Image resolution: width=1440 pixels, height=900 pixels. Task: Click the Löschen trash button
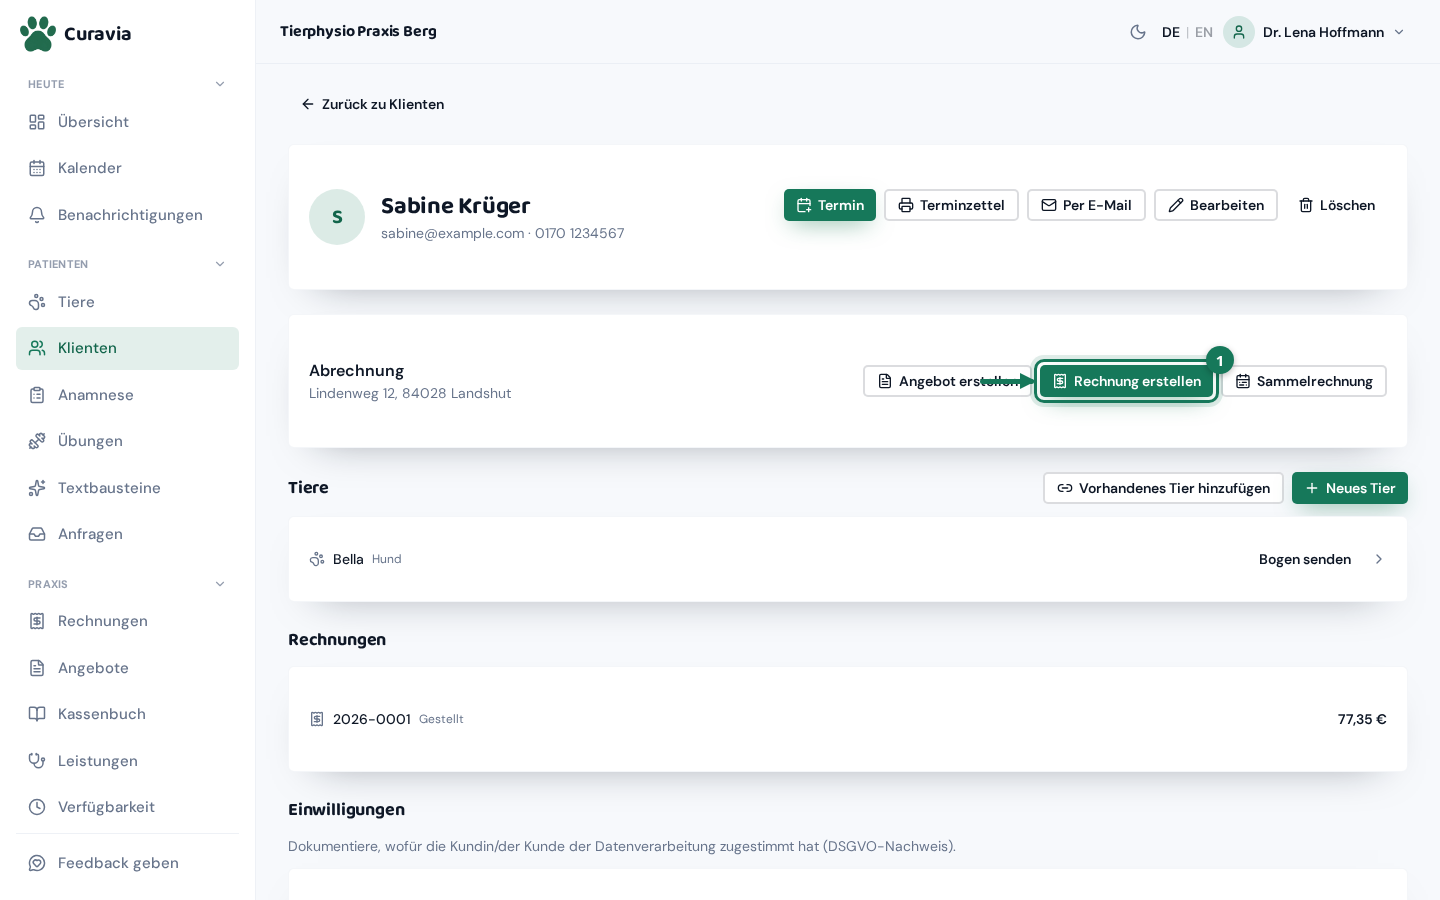[x=1337, y=205]
